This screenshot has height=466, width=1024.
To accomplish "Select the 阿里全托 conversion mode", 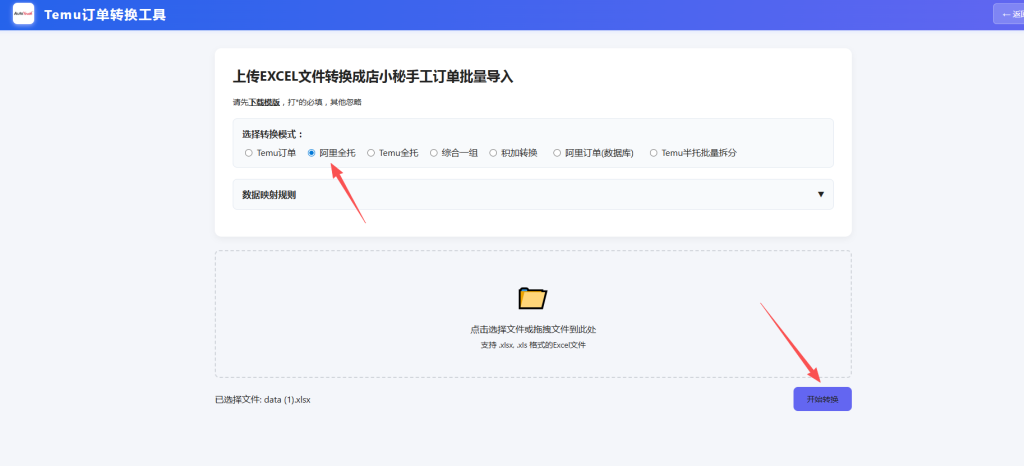I will click(312, 153).
